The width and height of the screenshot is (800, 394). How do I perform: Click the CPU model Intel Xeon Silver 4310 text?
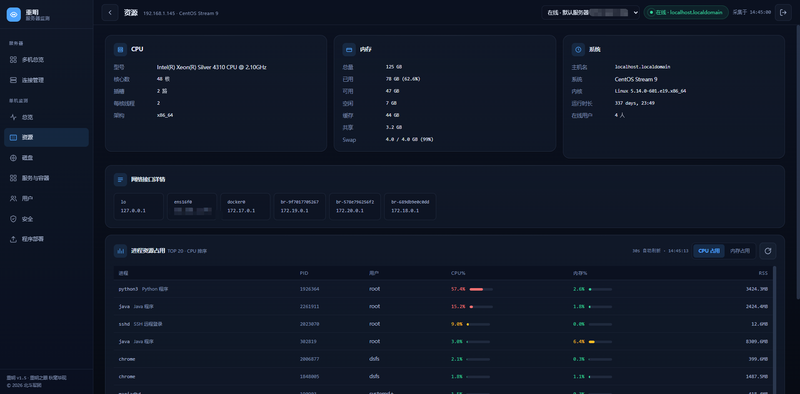[x=212, y=67]
